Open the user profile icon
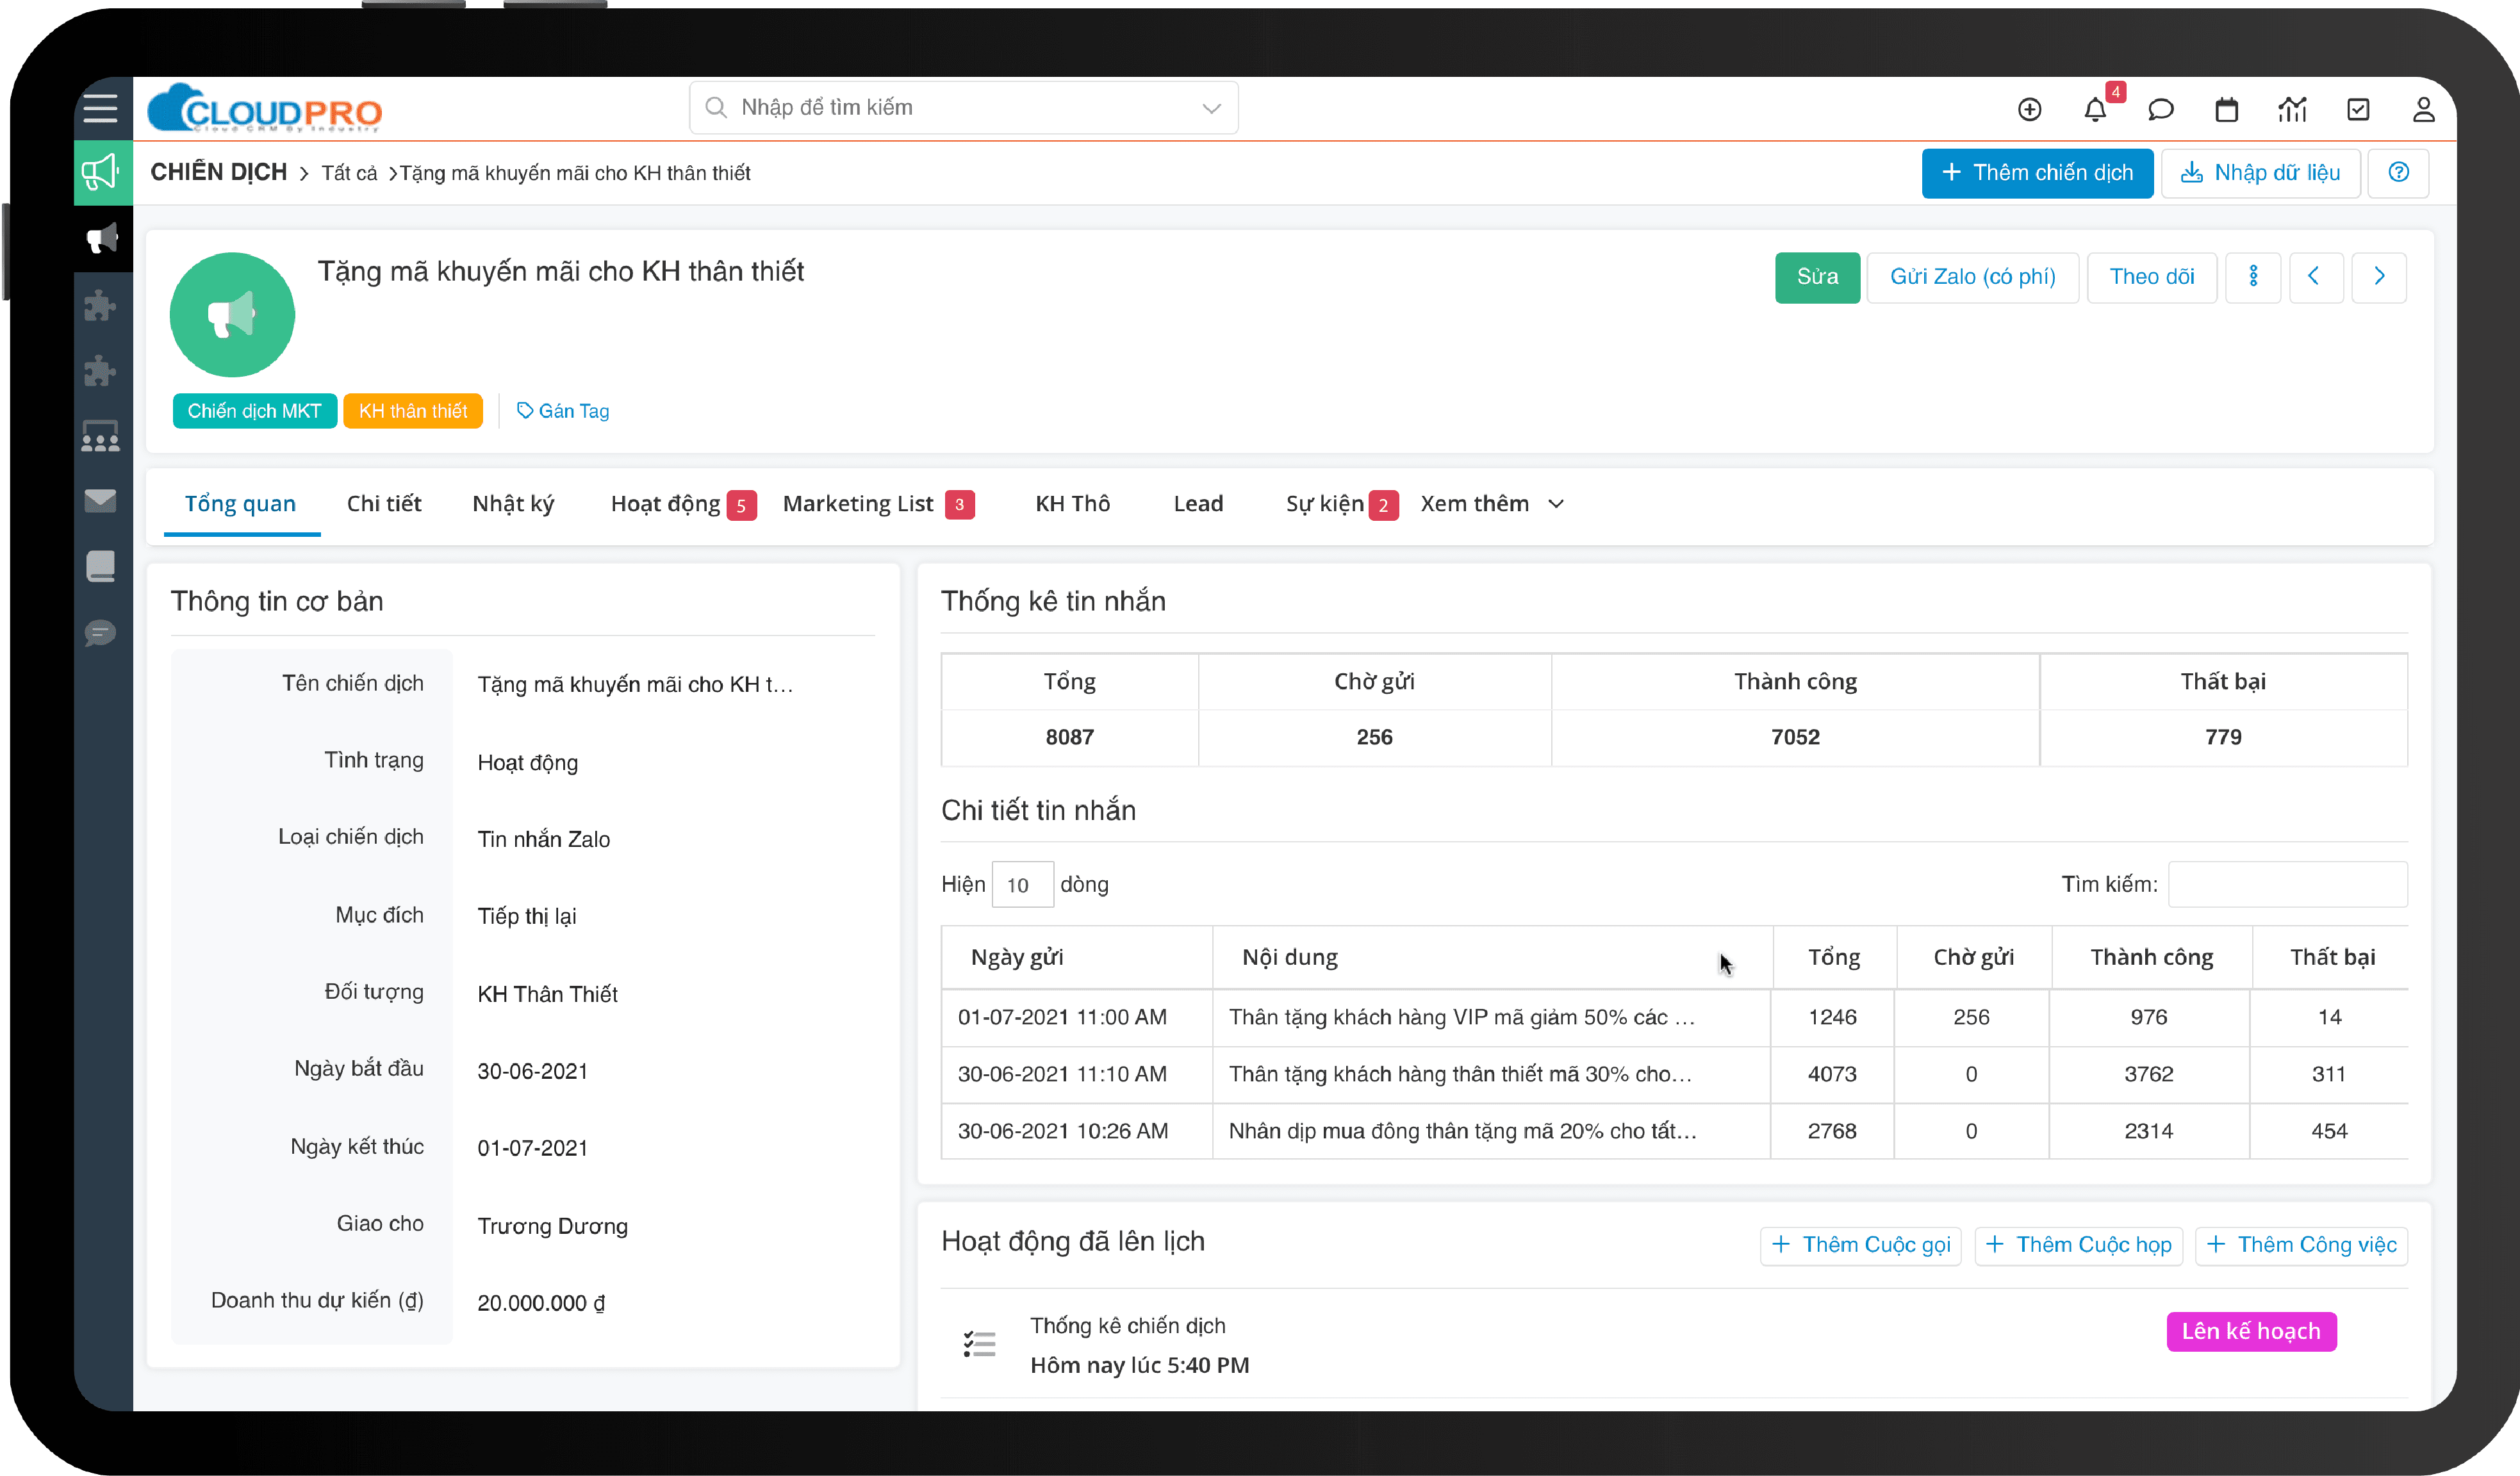This screenshot has width=2520, height=1476. point(2423,109)
